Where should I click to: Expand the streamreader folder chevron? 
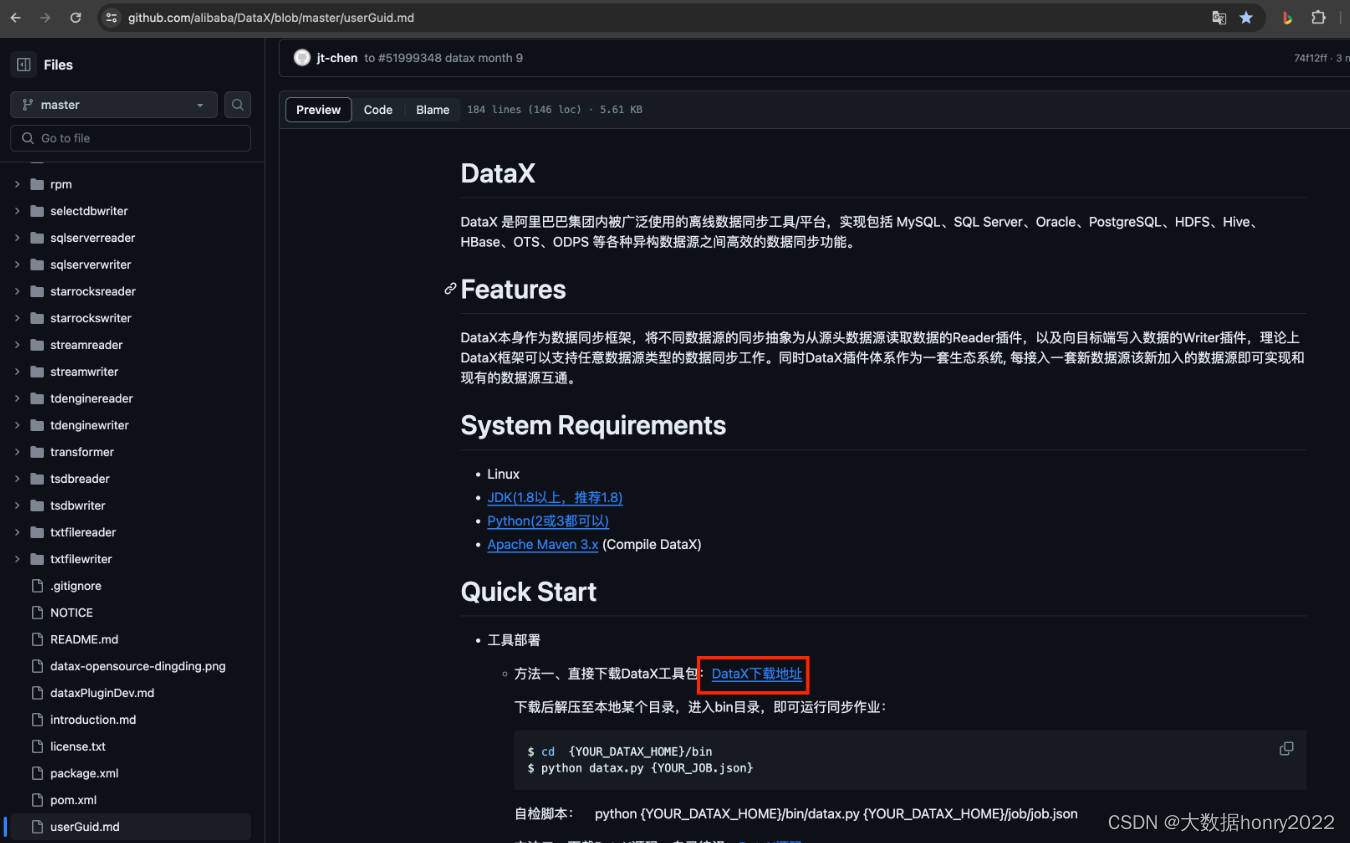(x=17, y=345)
